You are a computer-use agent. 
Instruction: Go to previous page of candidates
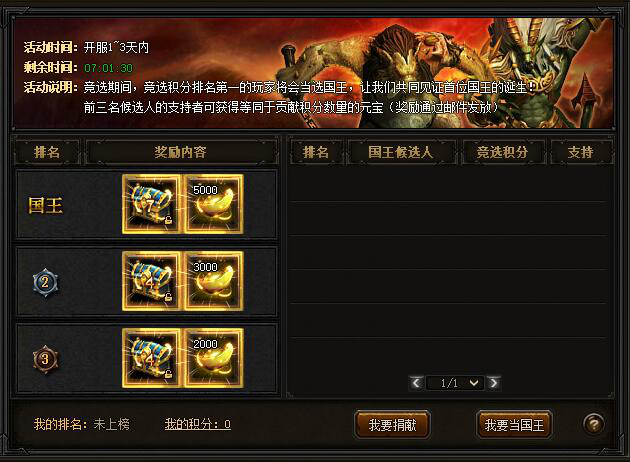point(416,383)
